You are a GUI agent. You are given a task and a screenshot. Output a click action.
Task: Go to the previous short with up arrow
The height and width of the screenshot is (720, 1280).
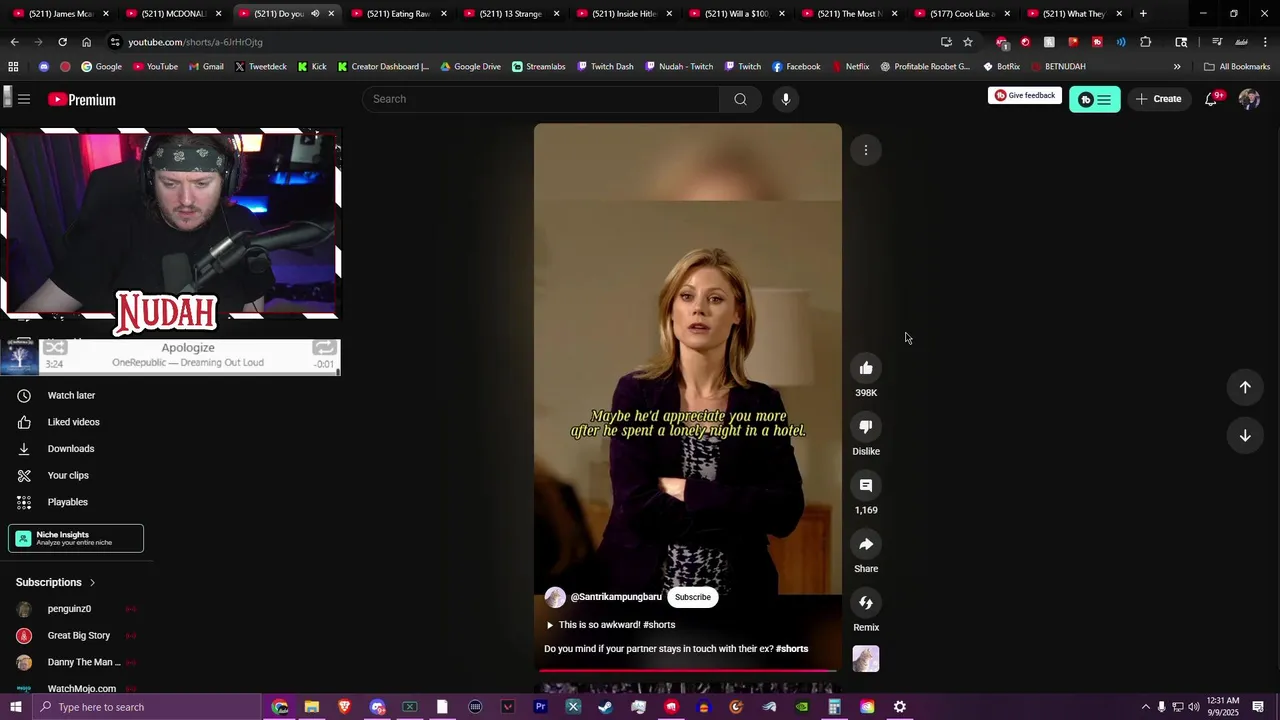coord(1245,387)
